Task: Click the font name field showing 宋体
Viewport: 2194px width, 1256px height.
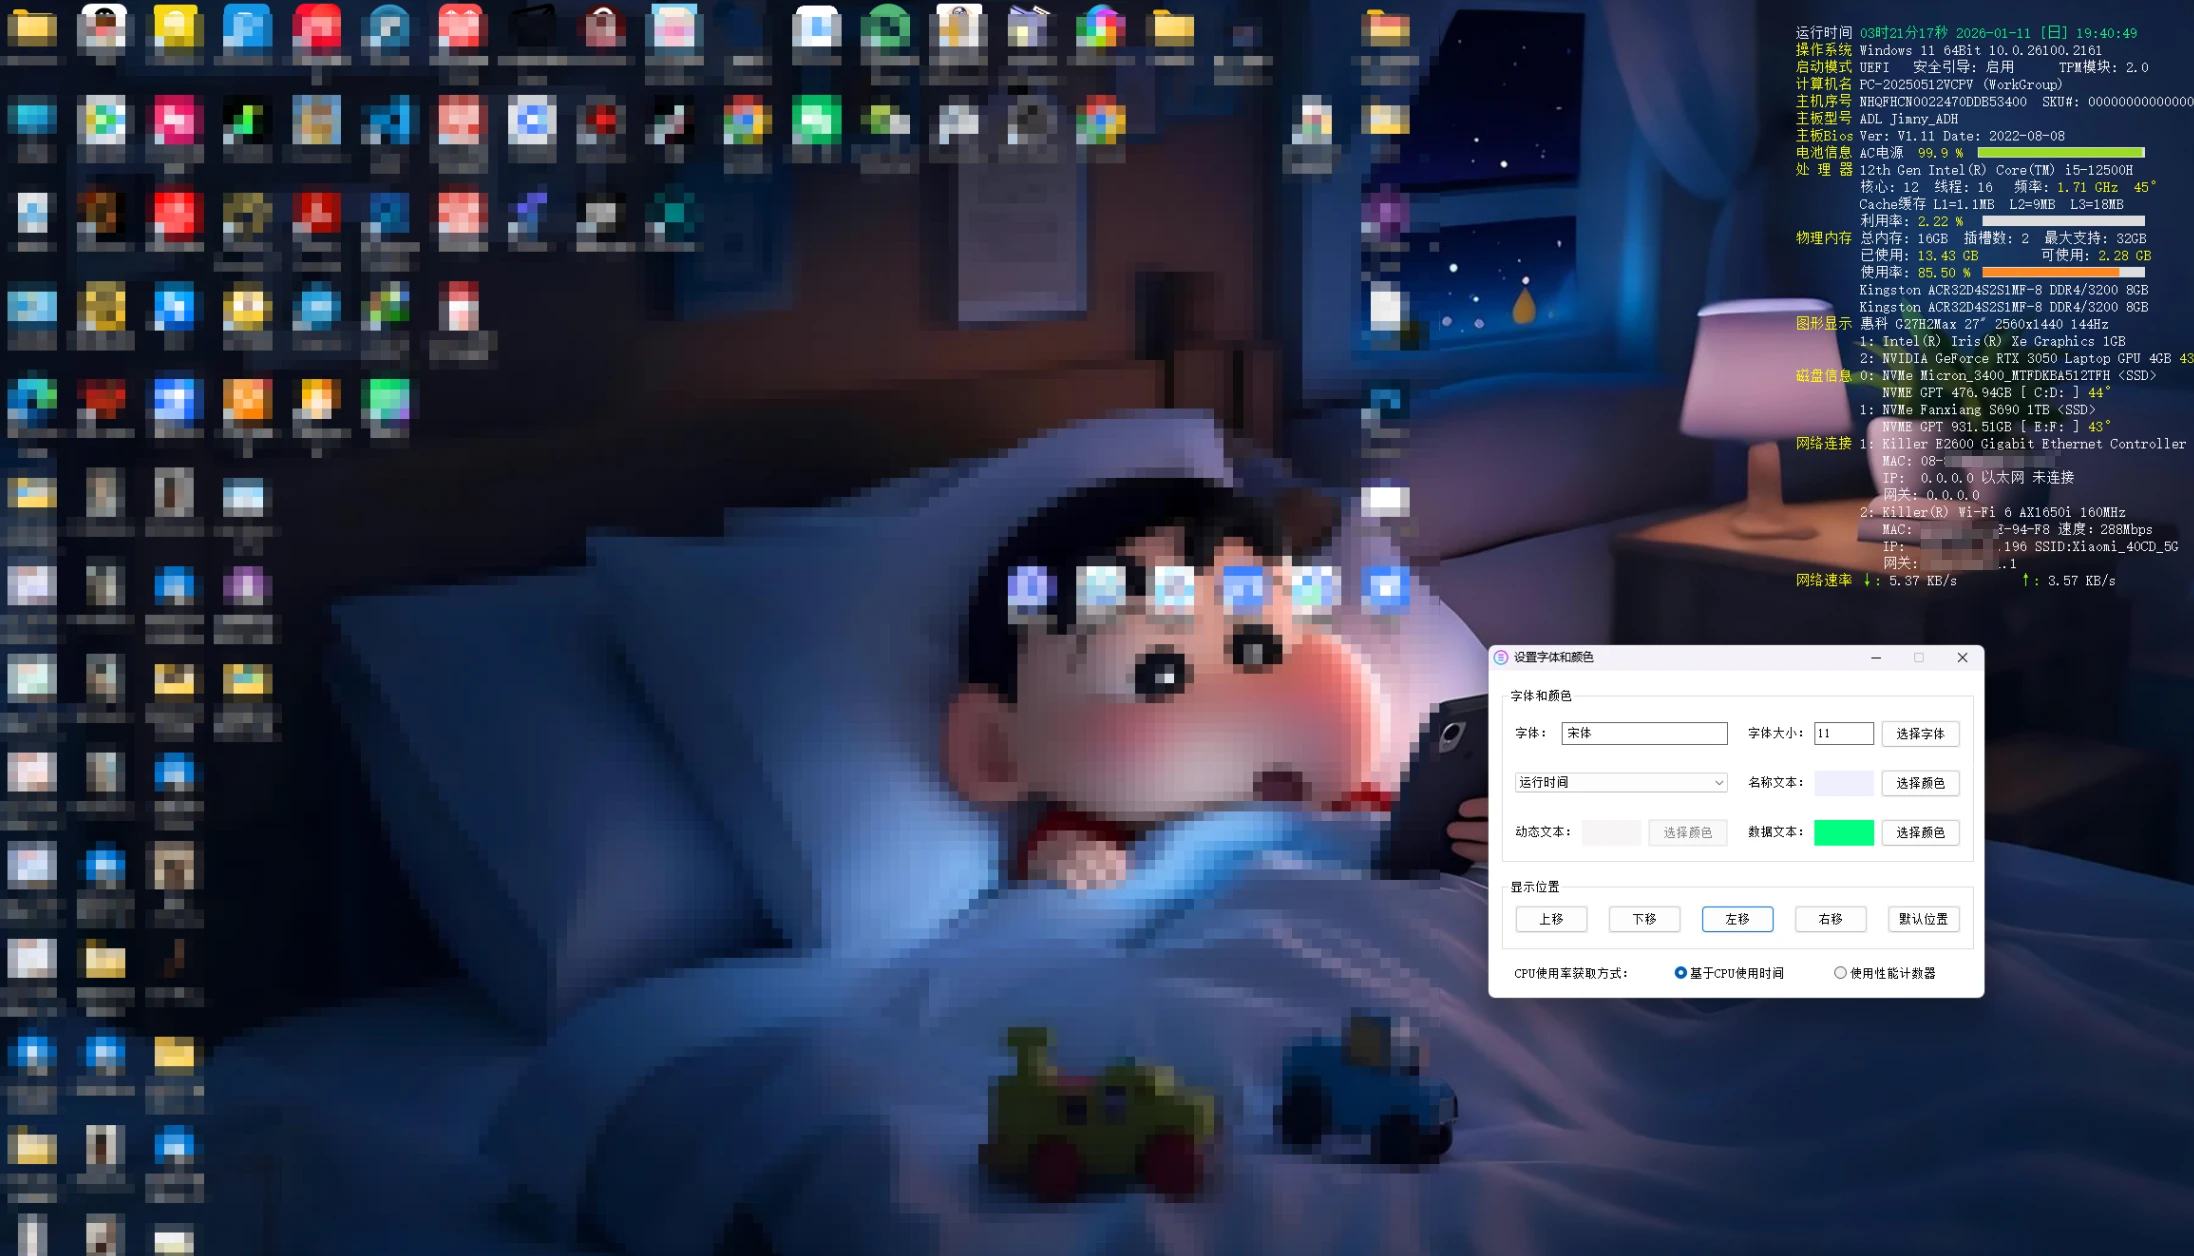Action: 1643,733
